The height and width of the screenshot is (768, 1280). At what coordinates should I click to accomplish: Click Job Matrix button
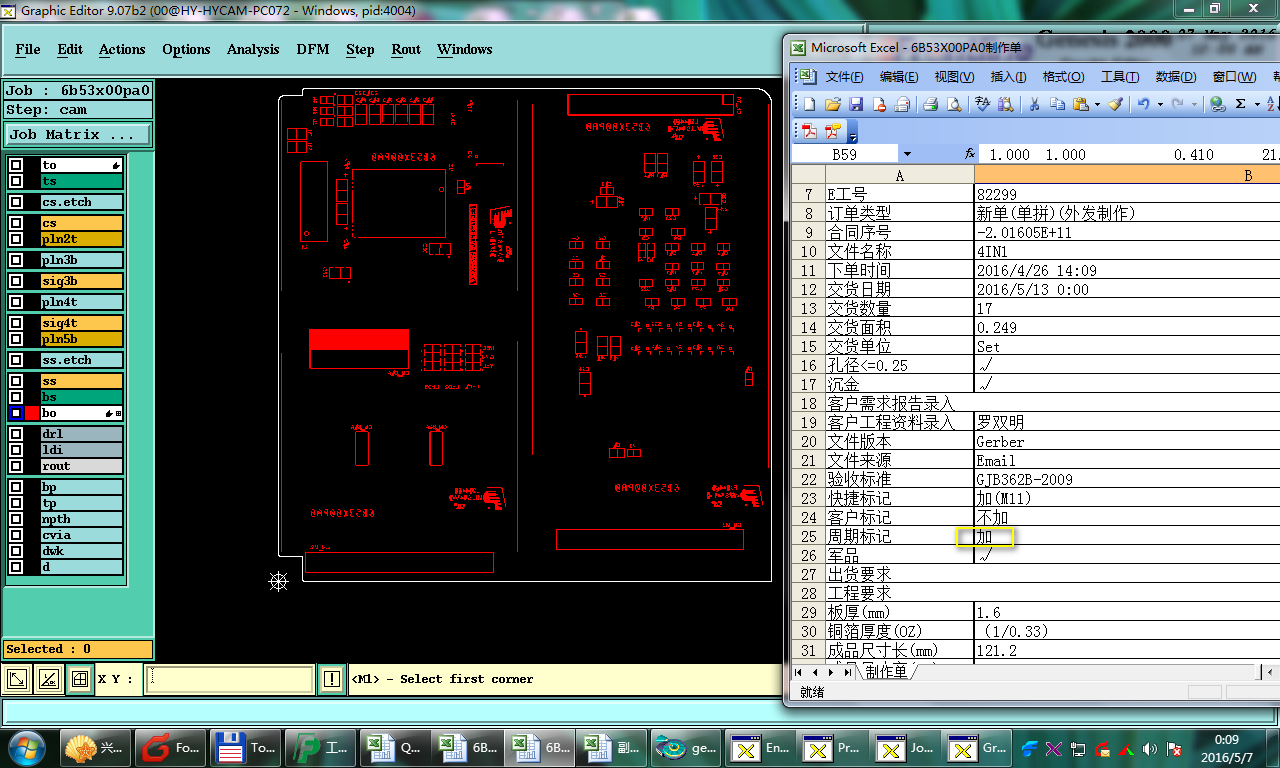click(79, 134)
